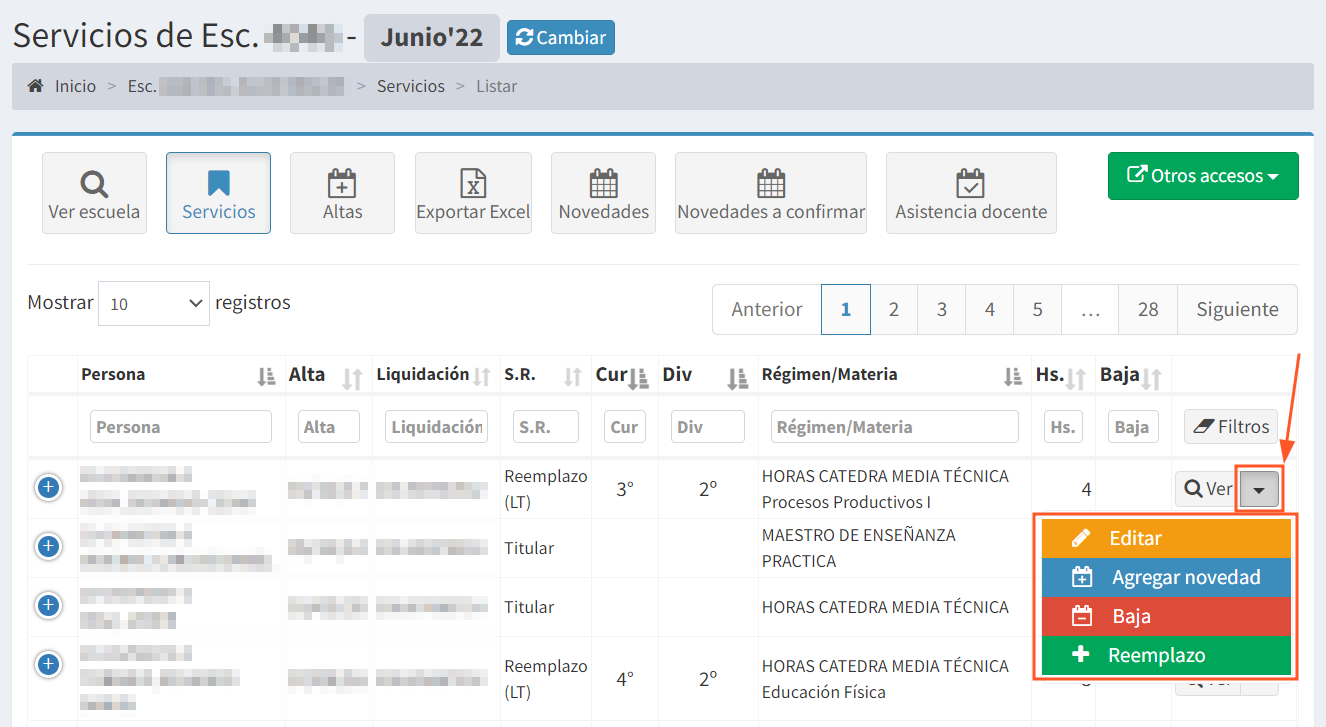The image size is (1326, 727).
Task: Focus the Liquidación filter field
Action: [x=436, y=427]
